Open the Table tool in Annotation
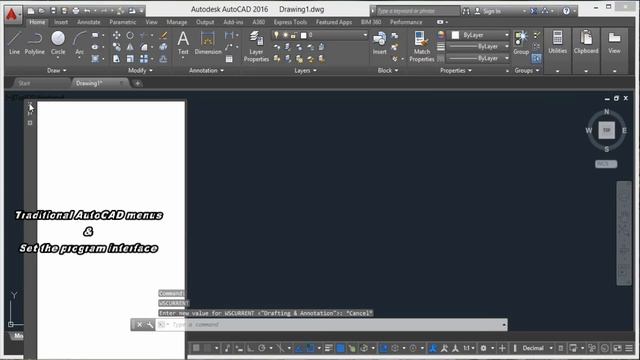Viewport: 640px width, 360px height. point(229,59)
